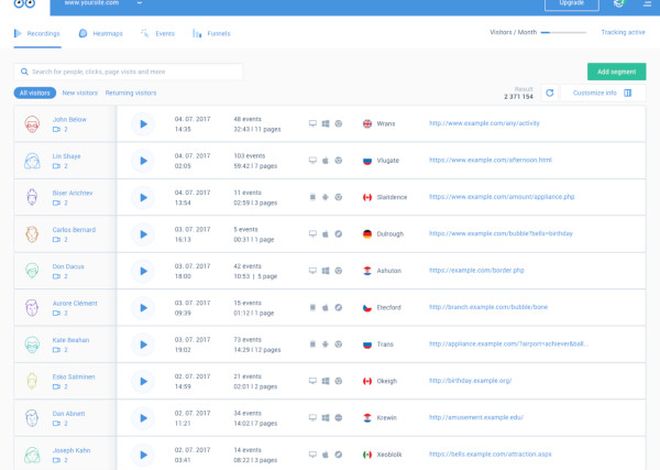Open the hamburger menu in top bar
The width and height of the screenshot is (660, 470).
click(x=647, y=3)
